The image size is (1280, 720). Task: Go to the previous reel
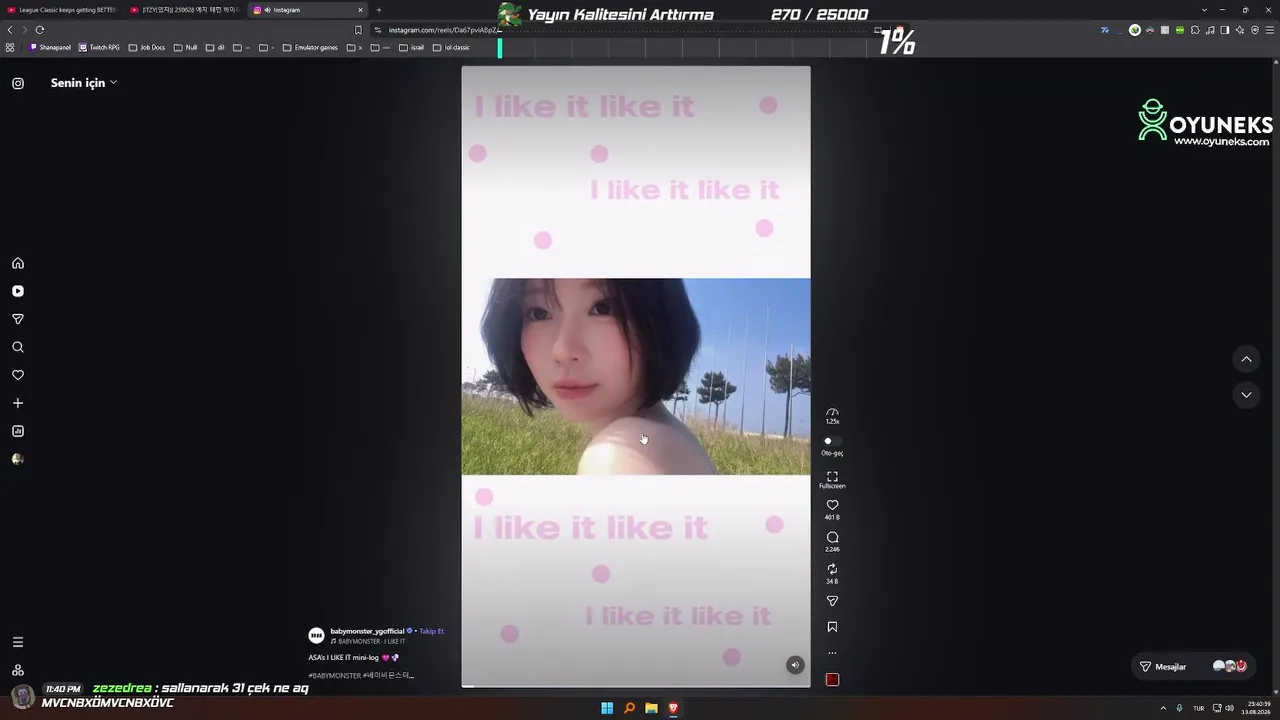[1246, 359]
